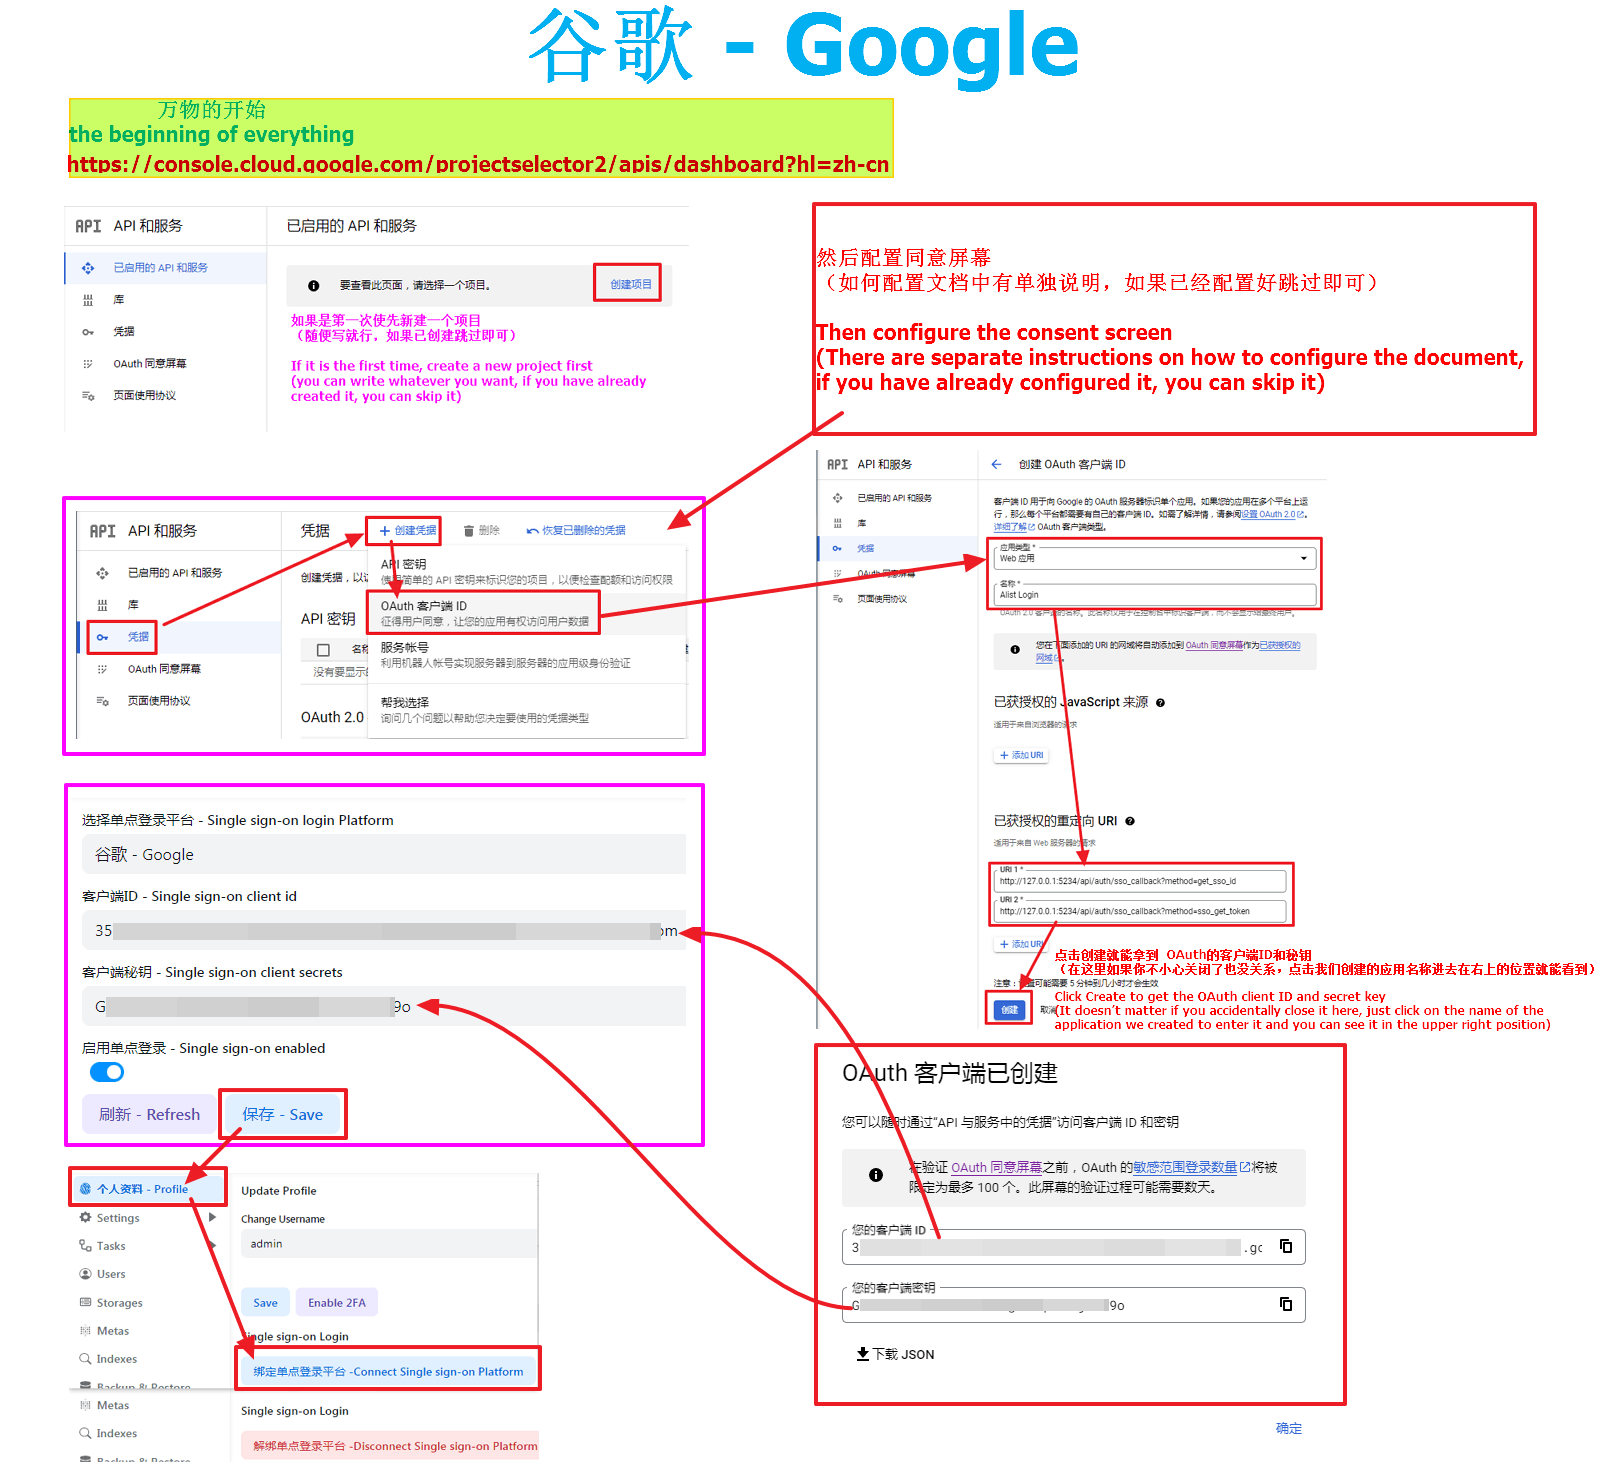Screen dimensions: 1602x1476
Task: Click Change Username admin field
Action: [x=389, y=1243]
